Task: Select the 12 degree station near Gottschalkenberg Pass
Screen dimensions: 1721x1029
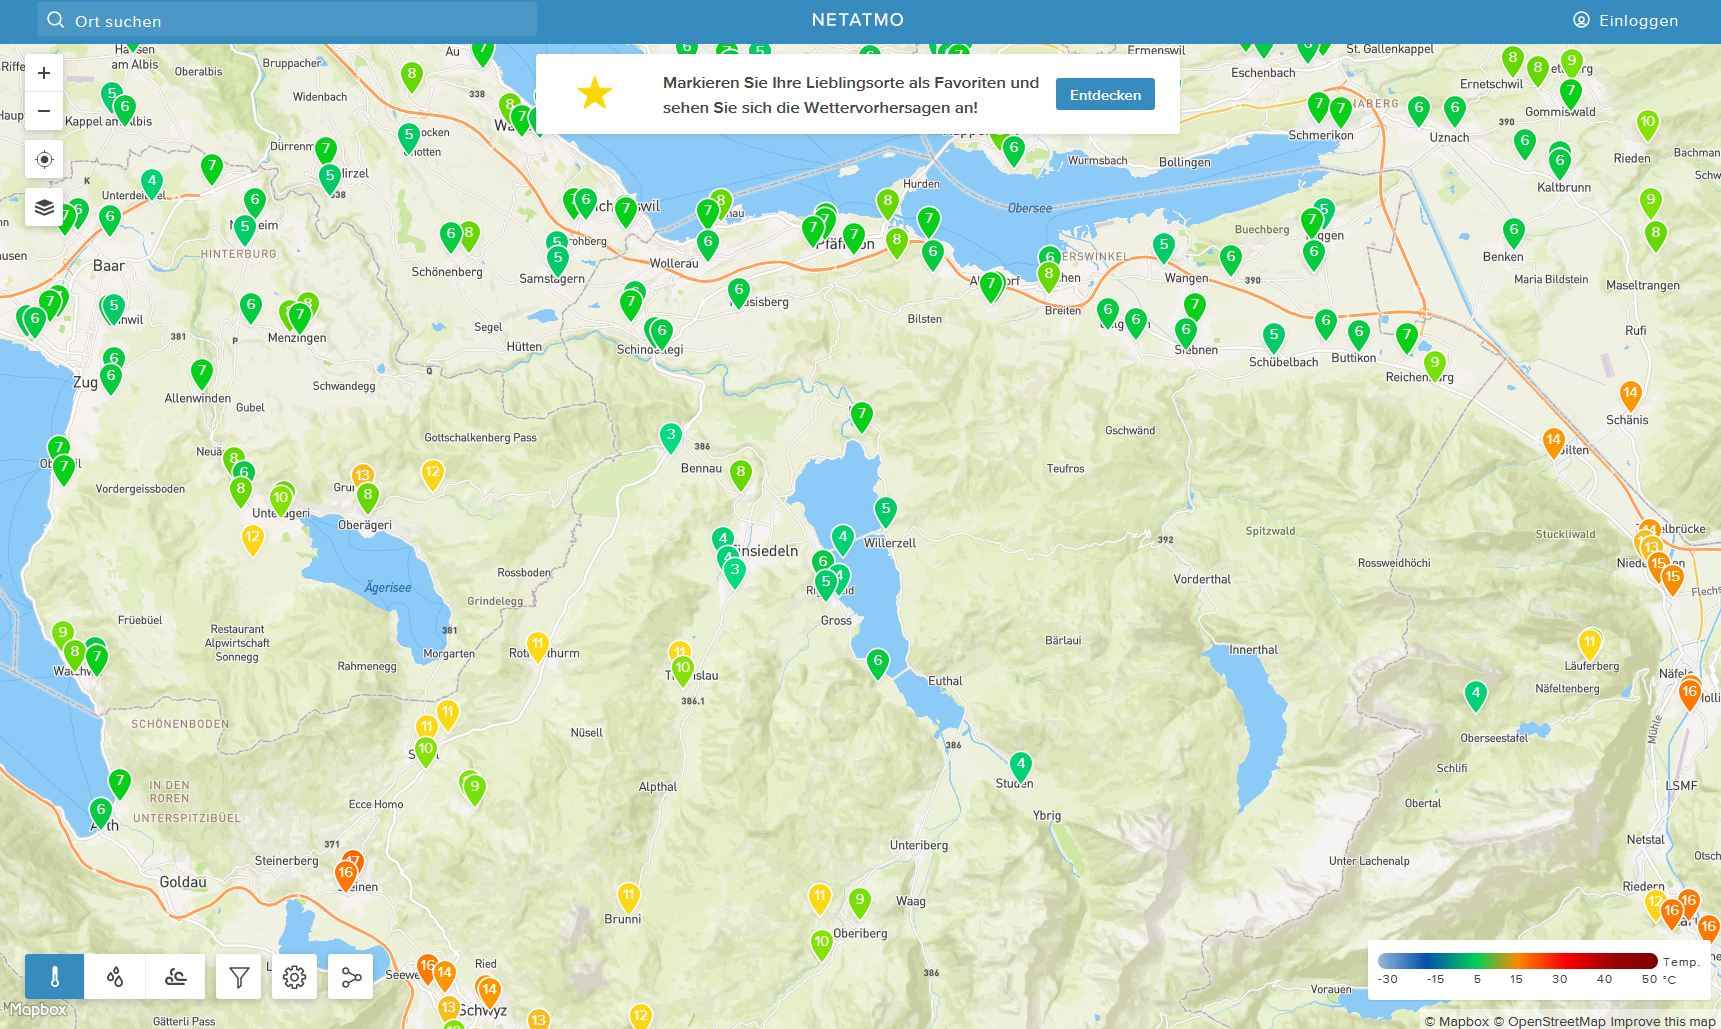Action: tap(432, 473)
